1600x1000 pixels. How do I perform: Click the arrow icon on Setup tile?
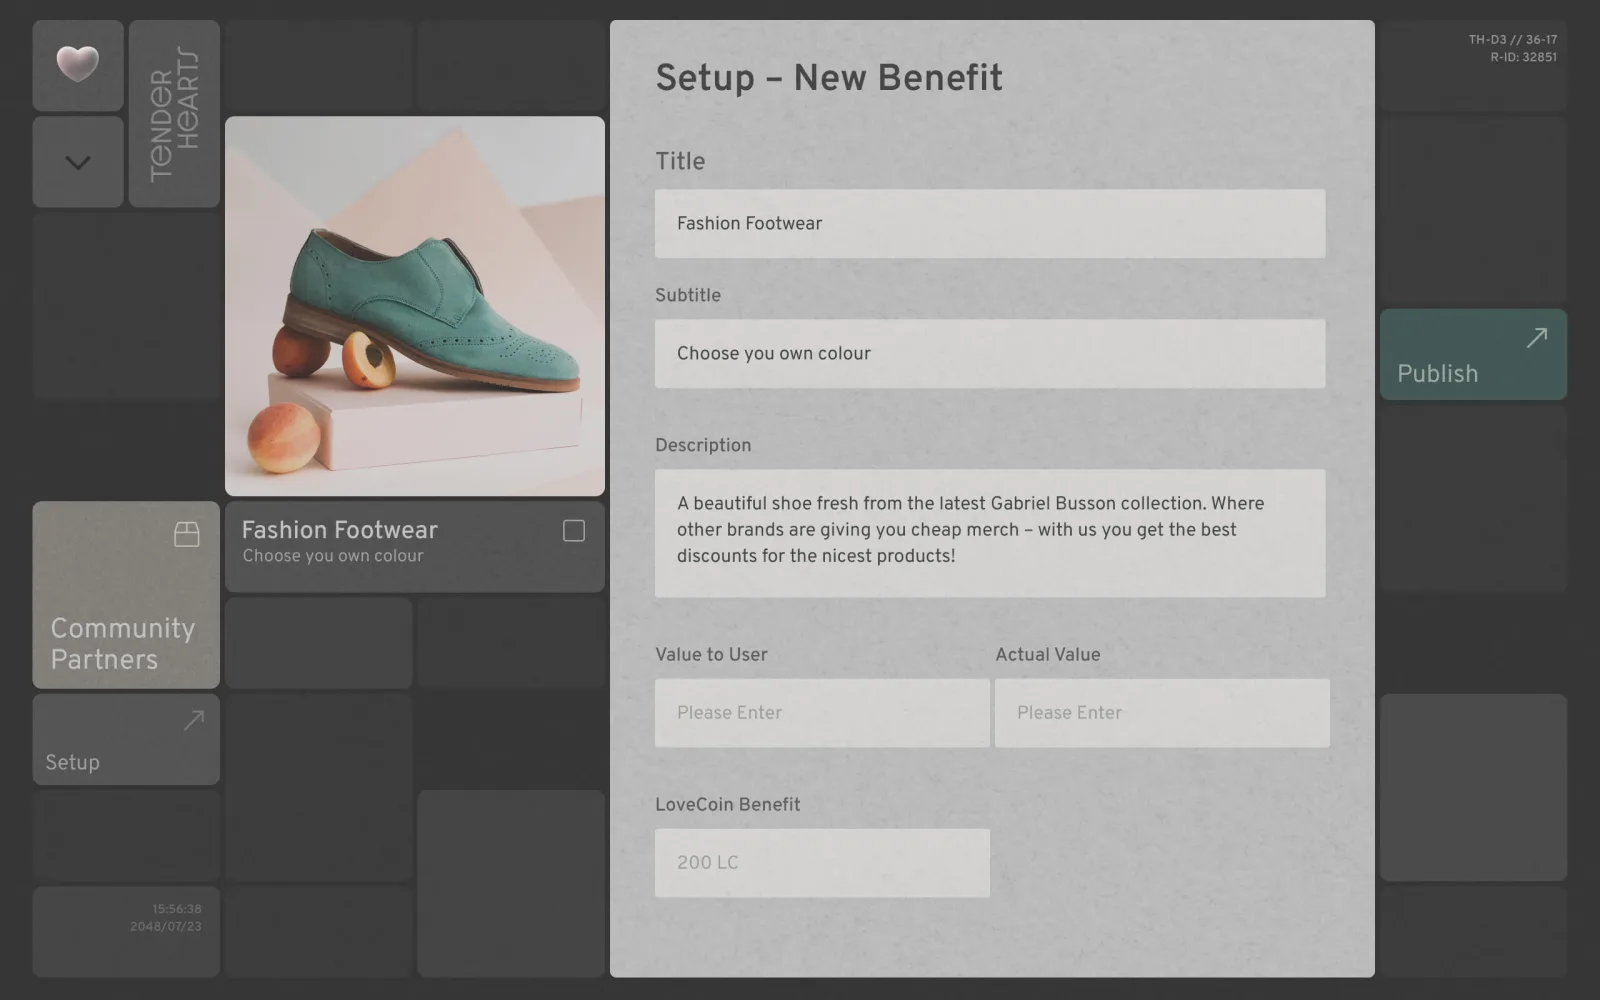[x=194, y=720]
